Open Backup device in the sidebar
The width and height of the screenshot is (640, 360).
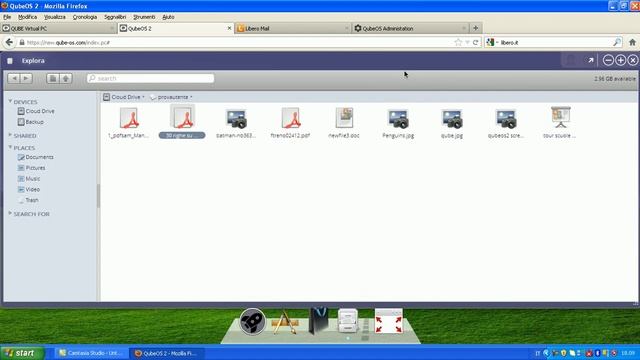click(31, 122)
